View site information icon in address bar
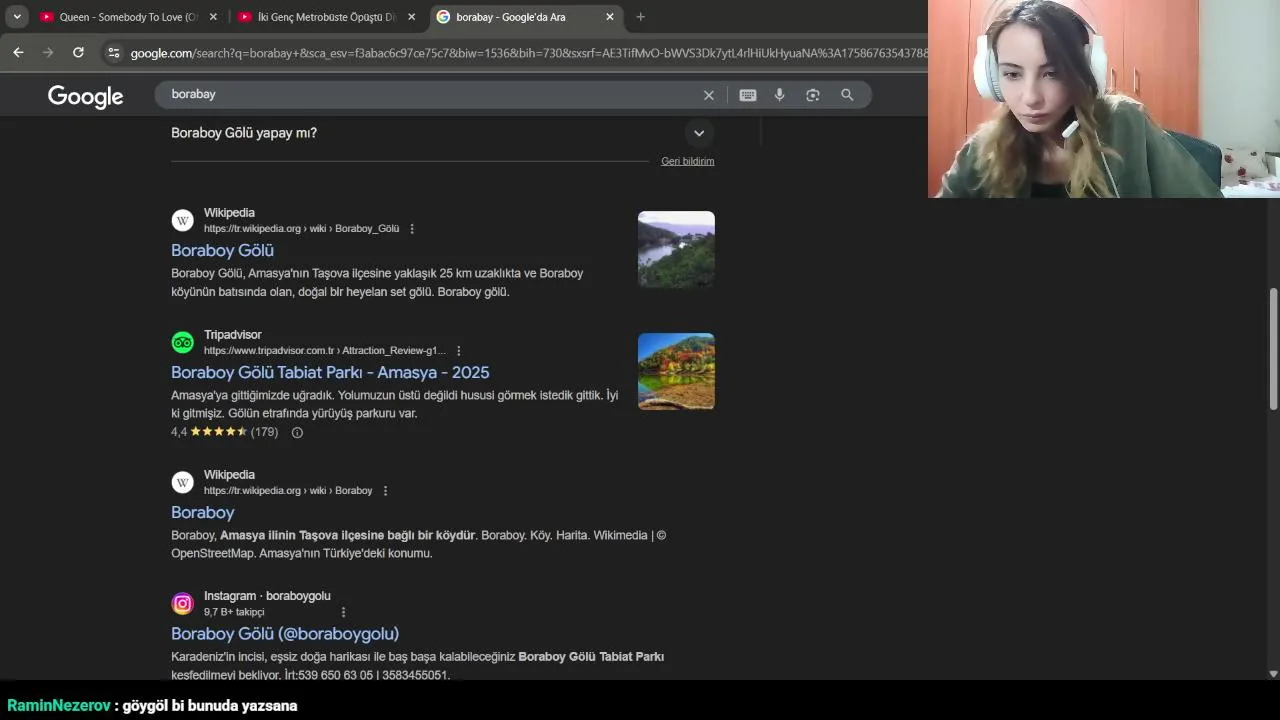 point(113,53)
